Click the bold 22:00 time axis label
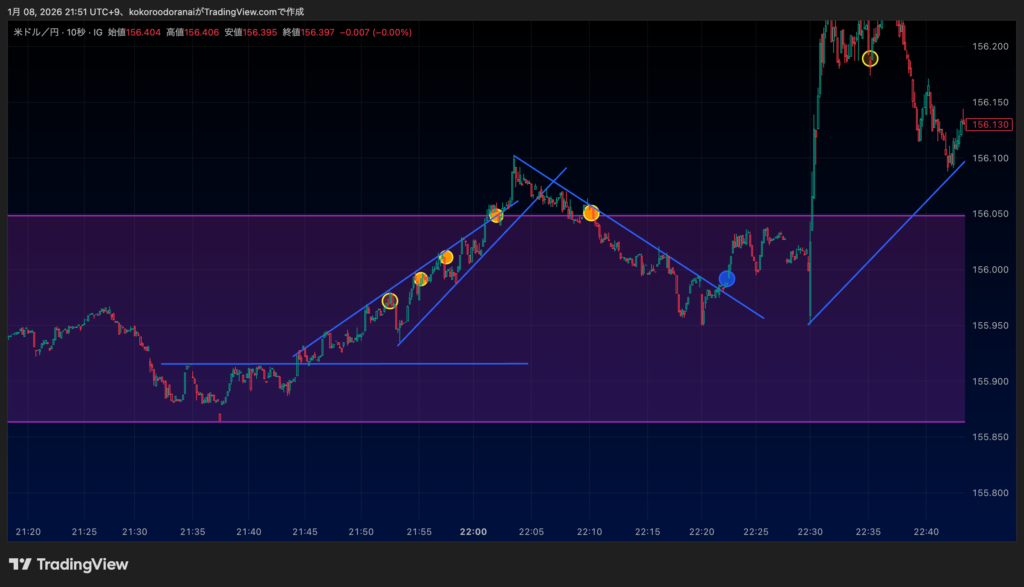The width and height of the screenshot is (1024, 587). point(473,532)
